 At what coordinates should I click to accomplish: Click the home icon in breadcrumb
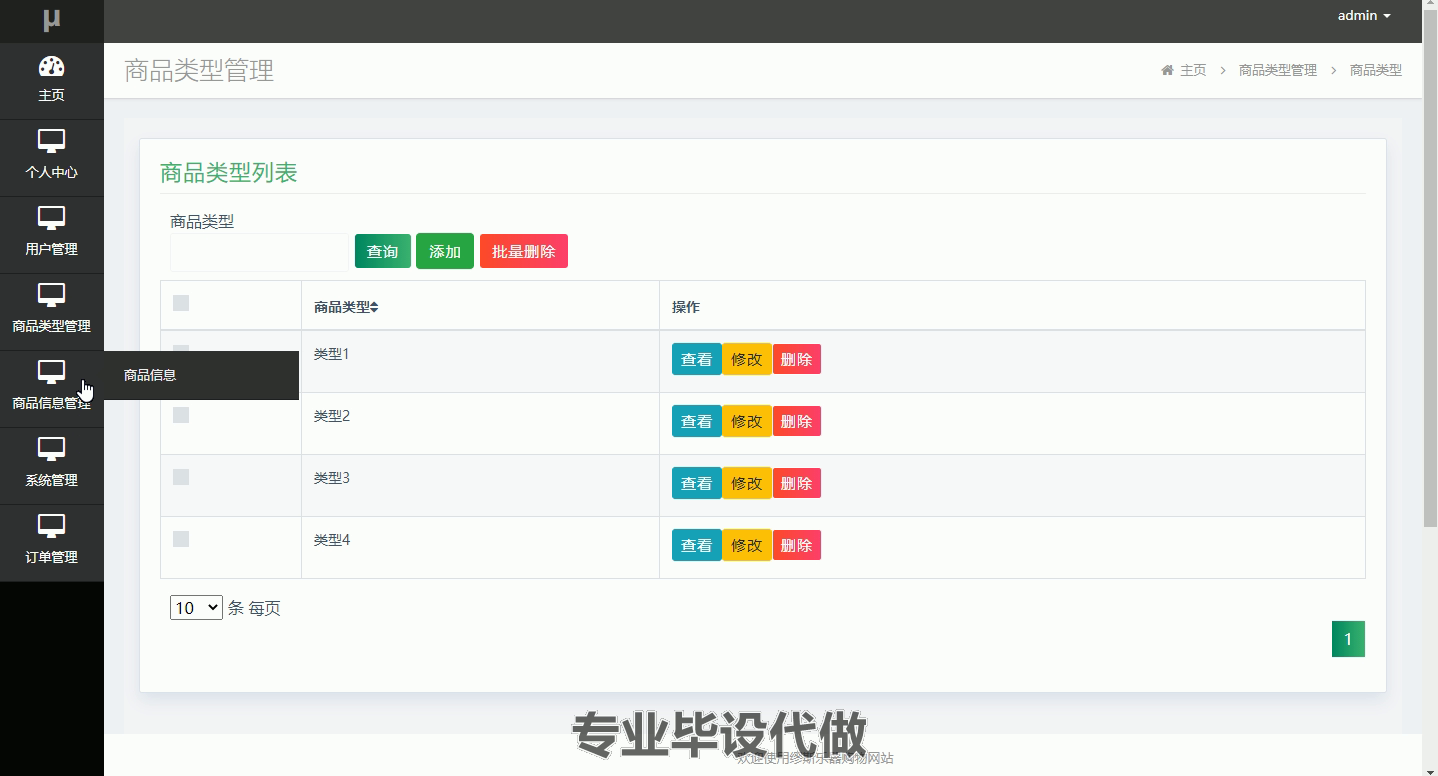tap(1167, 70)
